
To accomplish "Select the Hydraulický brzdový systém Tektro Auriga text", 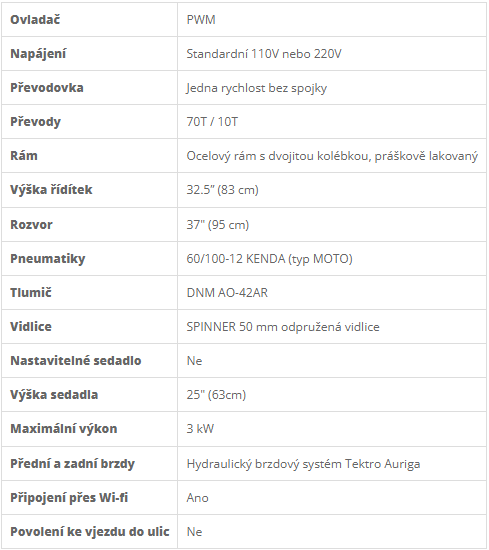I will (303, 464).
